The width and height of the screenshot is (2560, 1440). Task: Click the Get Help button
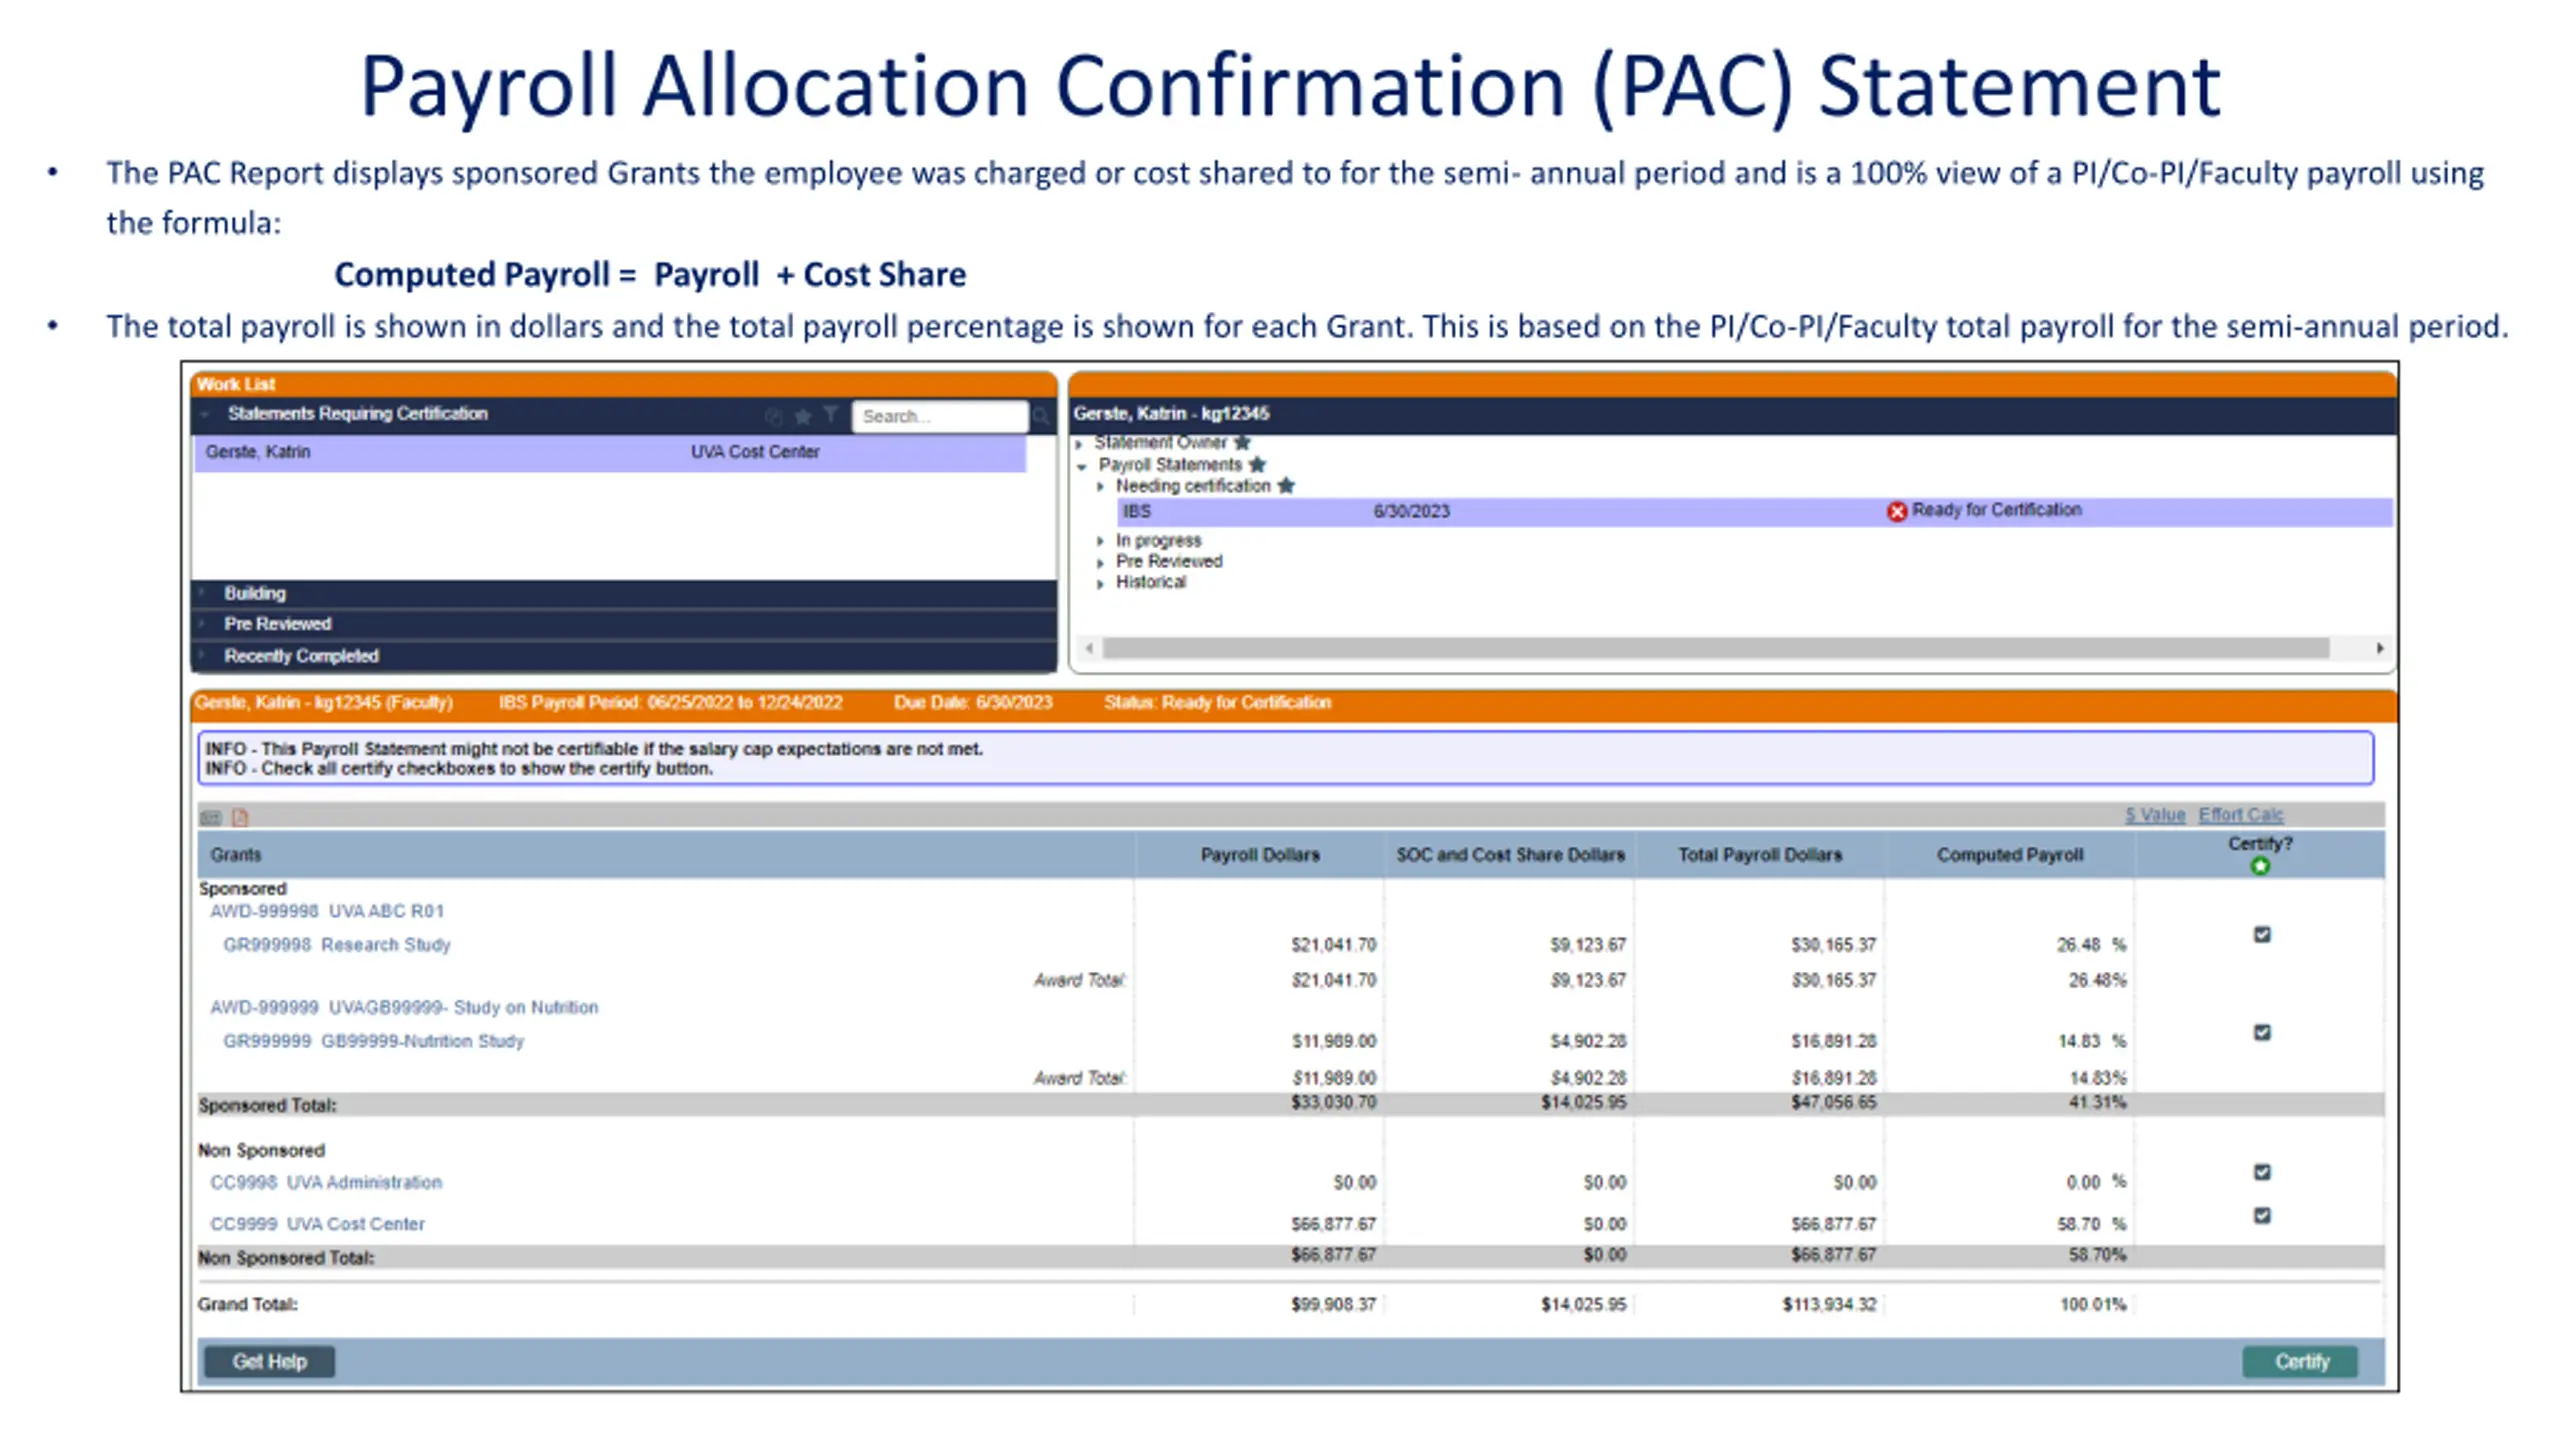coord(269,1360)
